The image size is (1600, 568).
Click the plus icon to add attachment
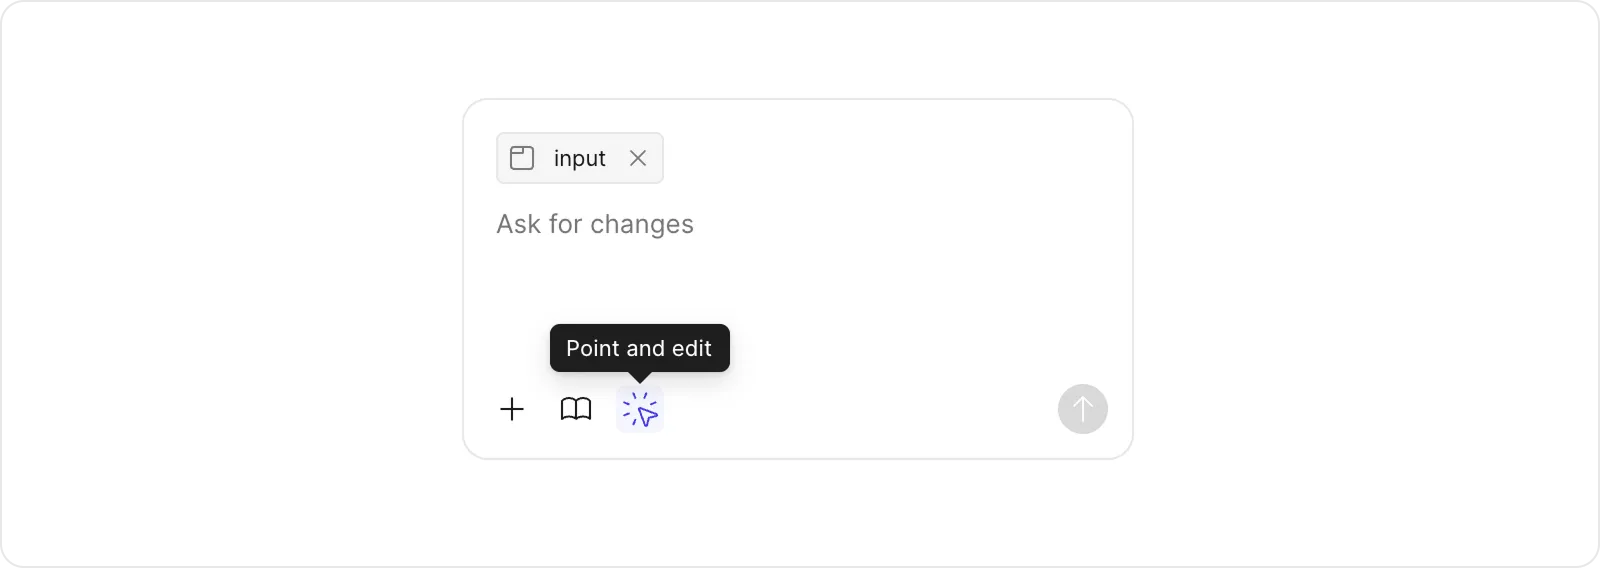point(512,409)
